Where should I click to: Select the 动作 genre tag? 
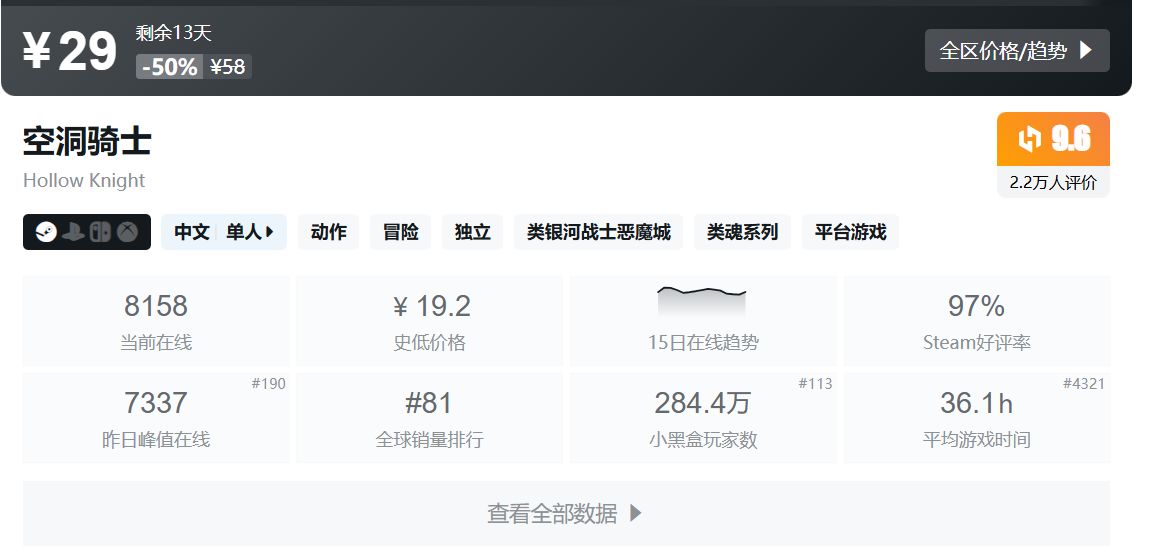click(x=329, y=232)
